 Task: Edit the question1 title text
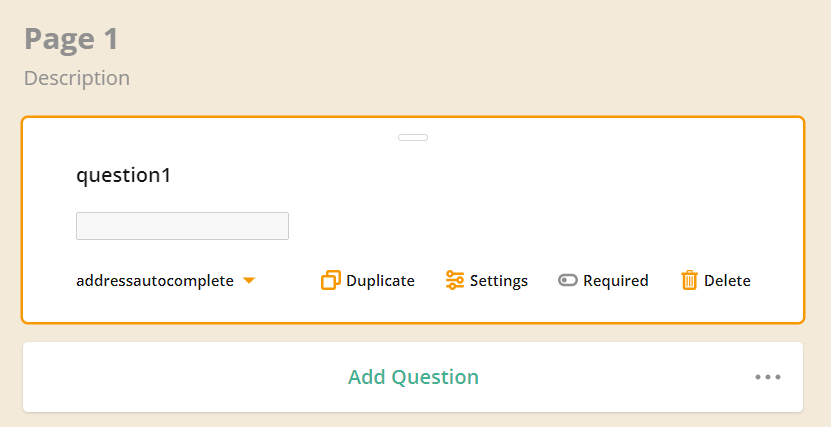(123, 175)
